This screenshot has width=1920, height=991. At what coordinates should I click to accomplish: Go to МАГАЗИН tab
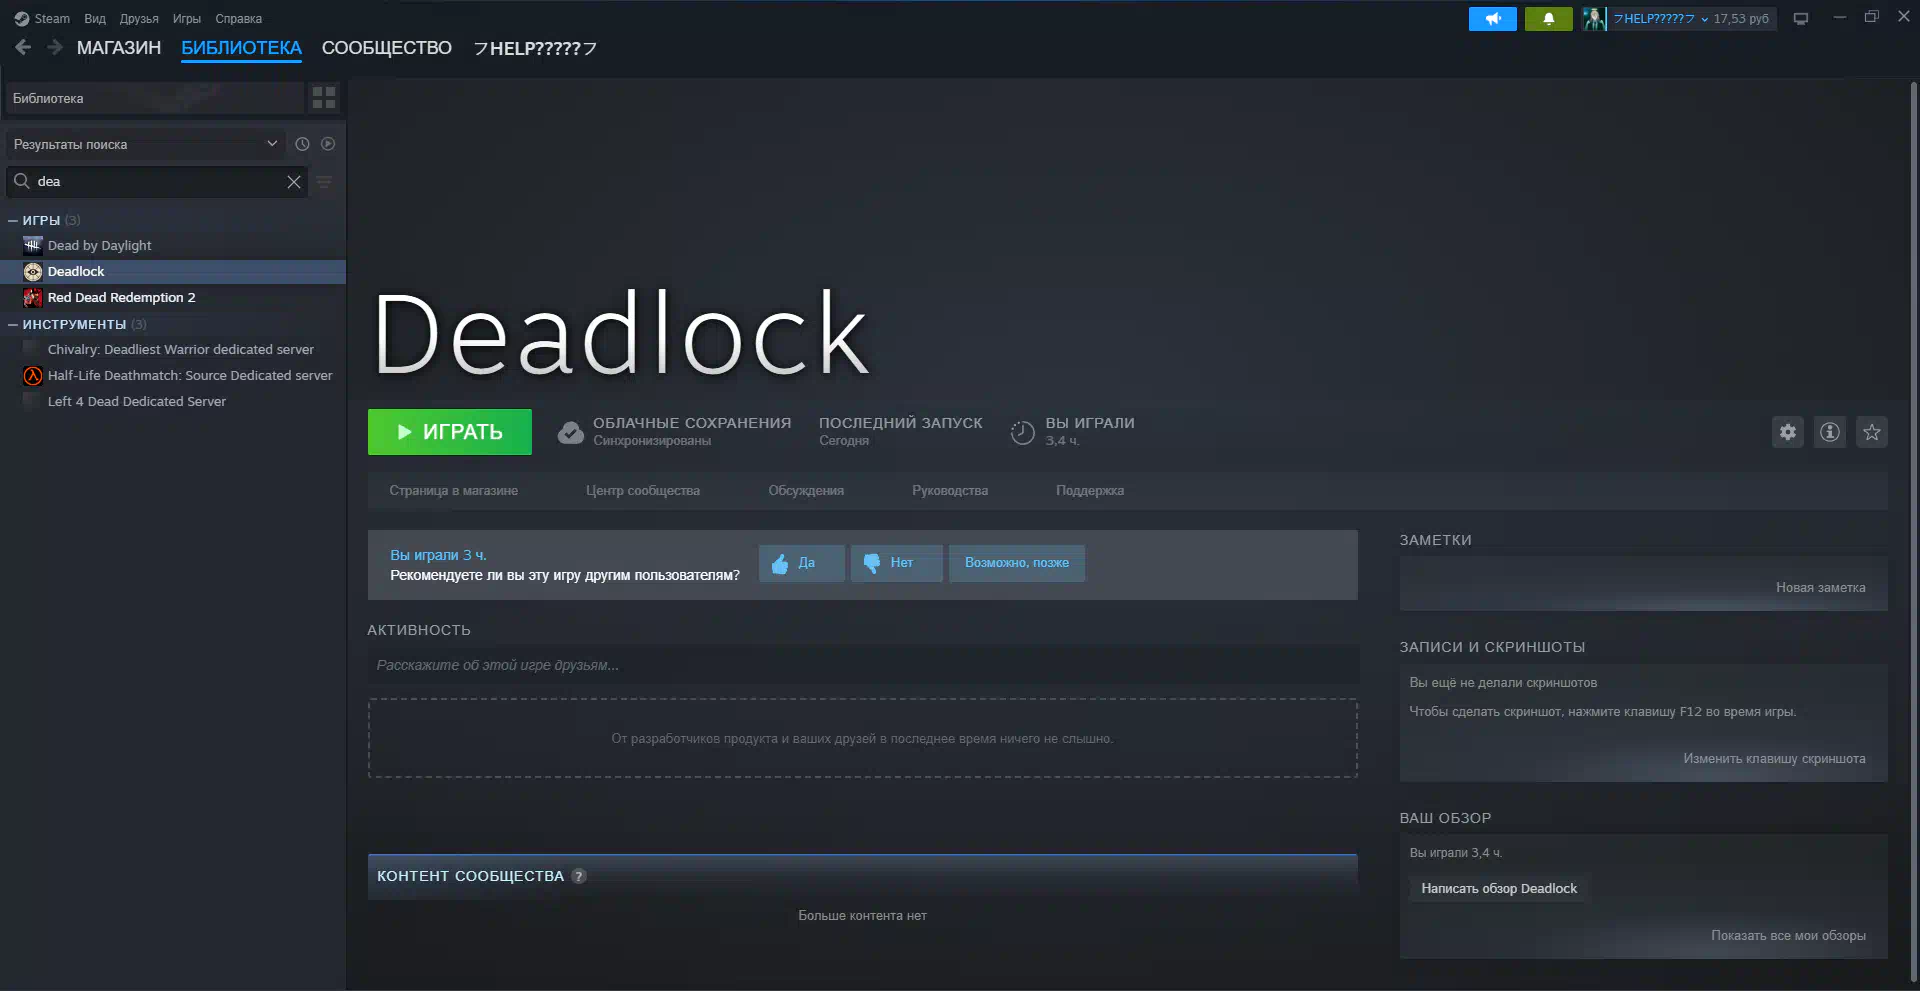click(119, 48)
